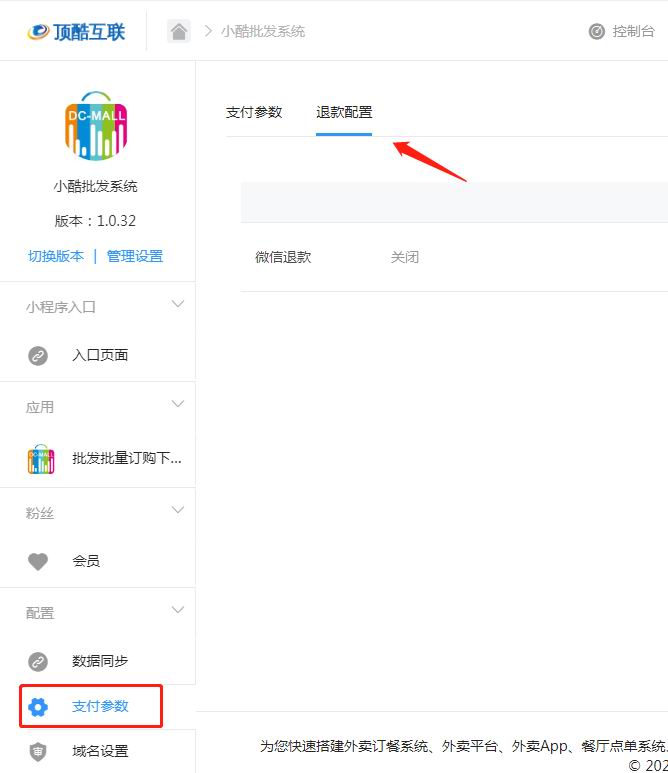668x773 pixels.
Task: Click the 切换版本 link
Action: coord(56,256)
